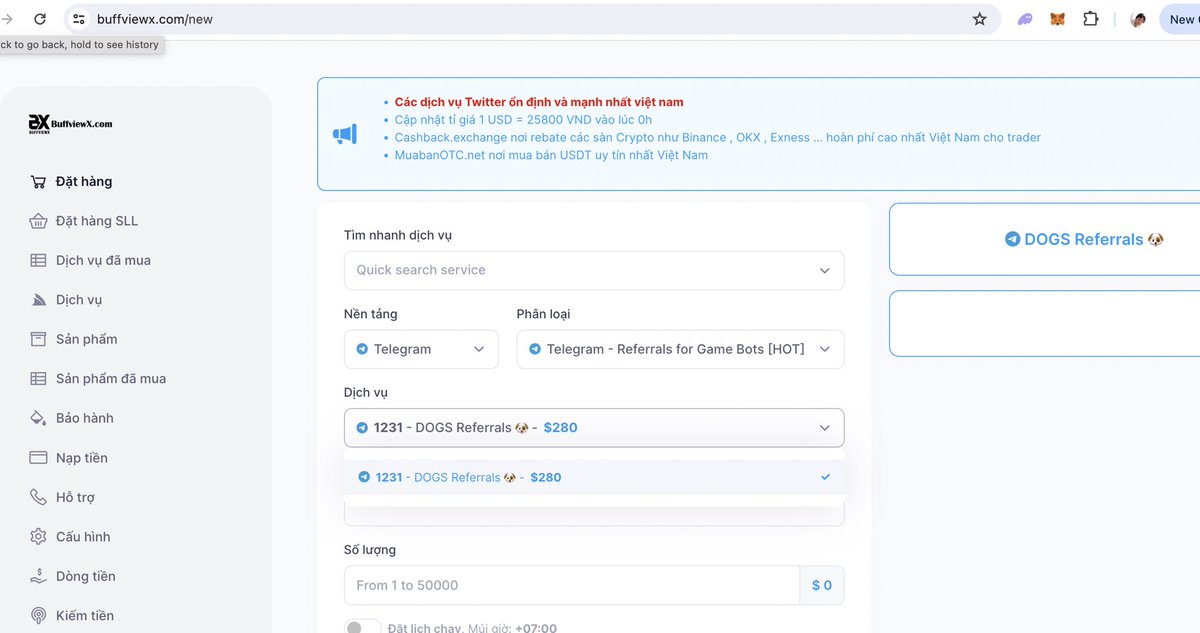Click the red Twitter services announcement text
1200x633 pixels.
(x=539, y=102)
